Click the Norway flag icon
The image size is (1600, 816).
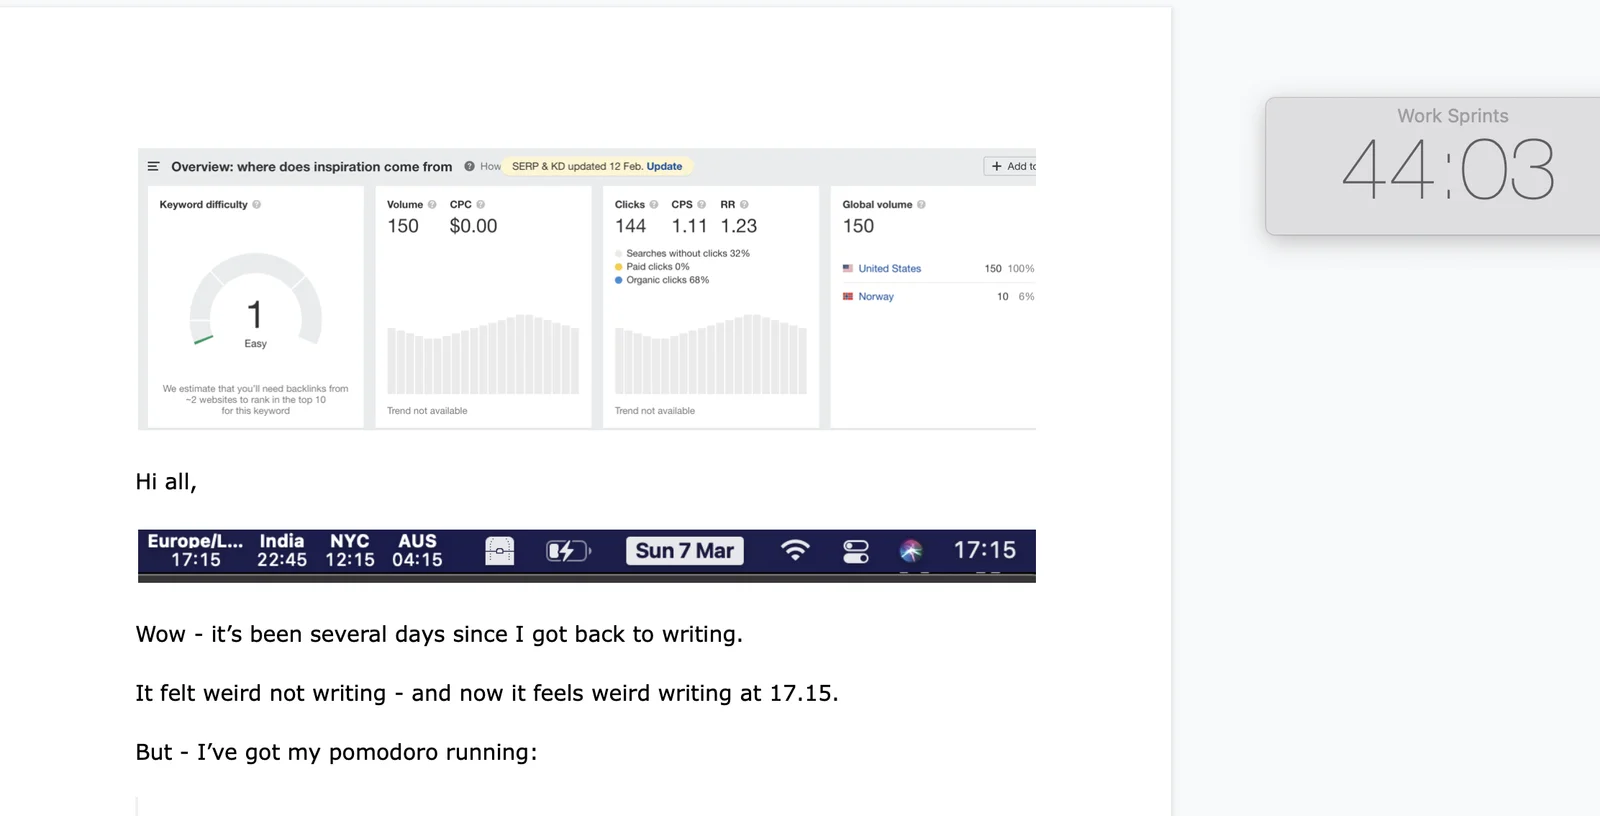click(848, 296)
